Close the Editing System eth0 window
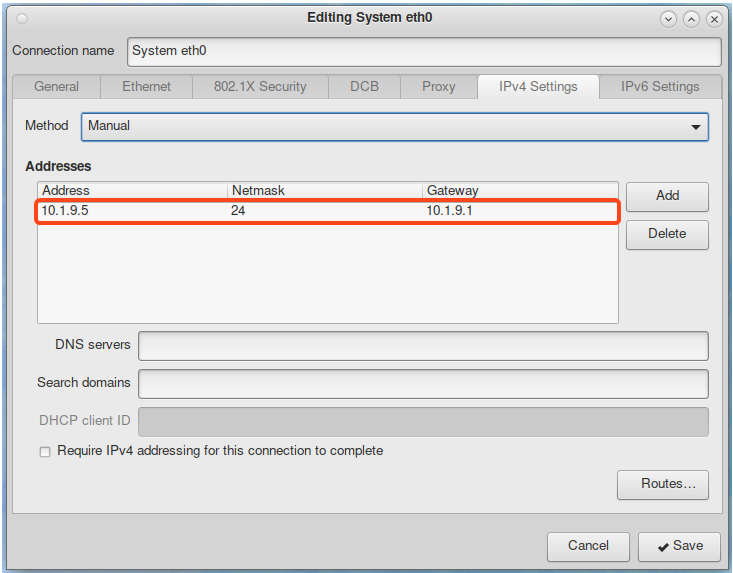 714,18
